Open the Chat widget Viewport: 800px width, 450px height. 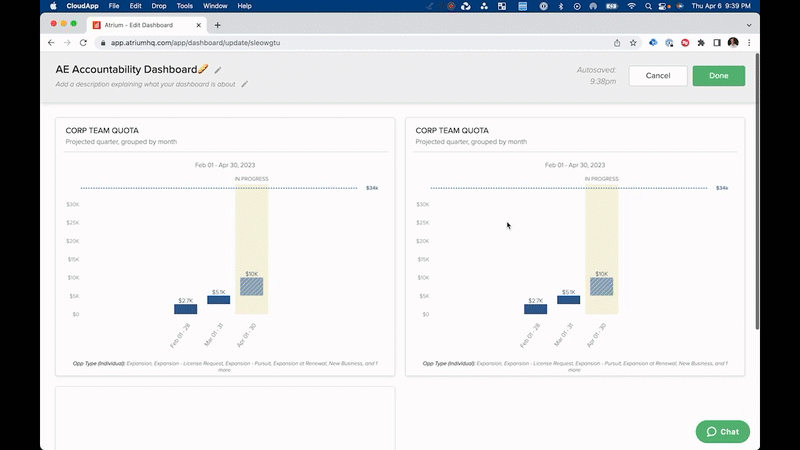click(722, 432)
